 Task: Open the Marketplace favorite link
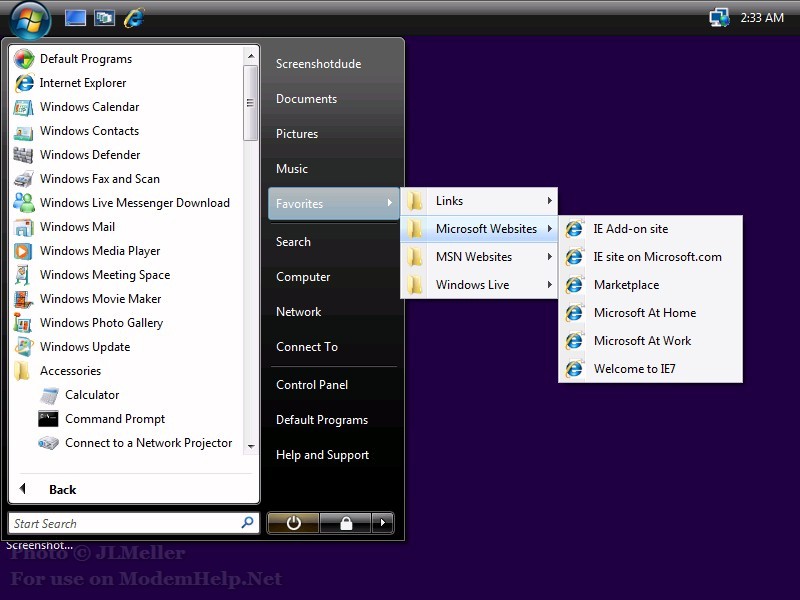pyautogui.click(x=626, y=285)
